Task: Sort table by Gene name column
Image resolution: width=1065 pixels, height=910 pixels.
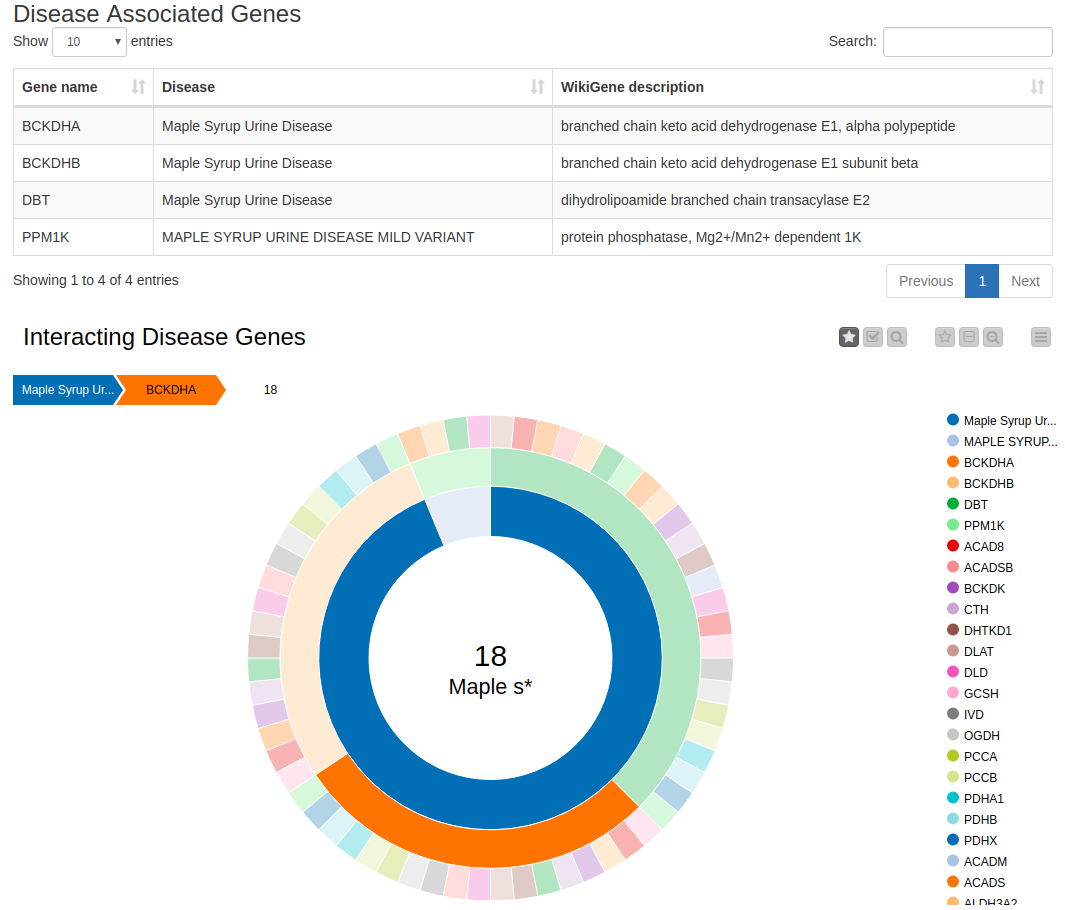Action: 84,87
